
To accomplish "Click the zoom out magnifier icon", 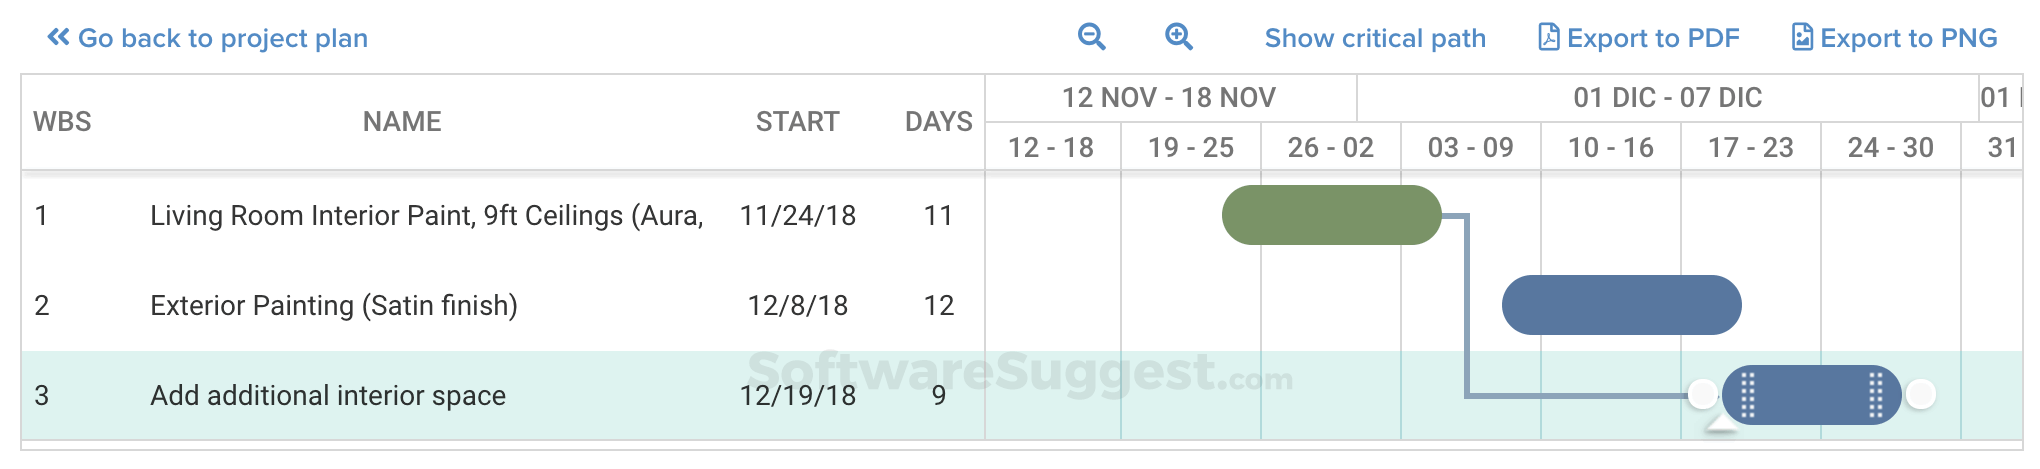I will [1091, 37].
